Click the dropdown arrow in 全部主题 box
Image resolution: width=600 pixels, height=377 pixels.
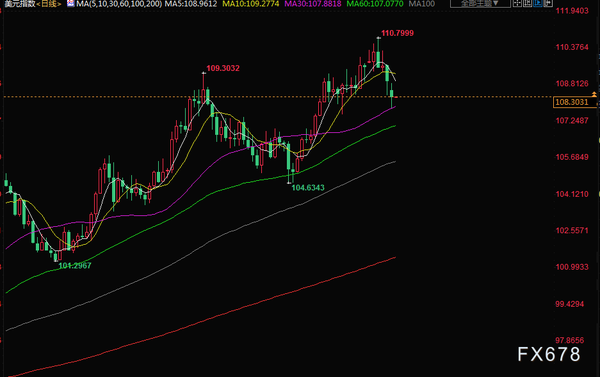[496, 3]
